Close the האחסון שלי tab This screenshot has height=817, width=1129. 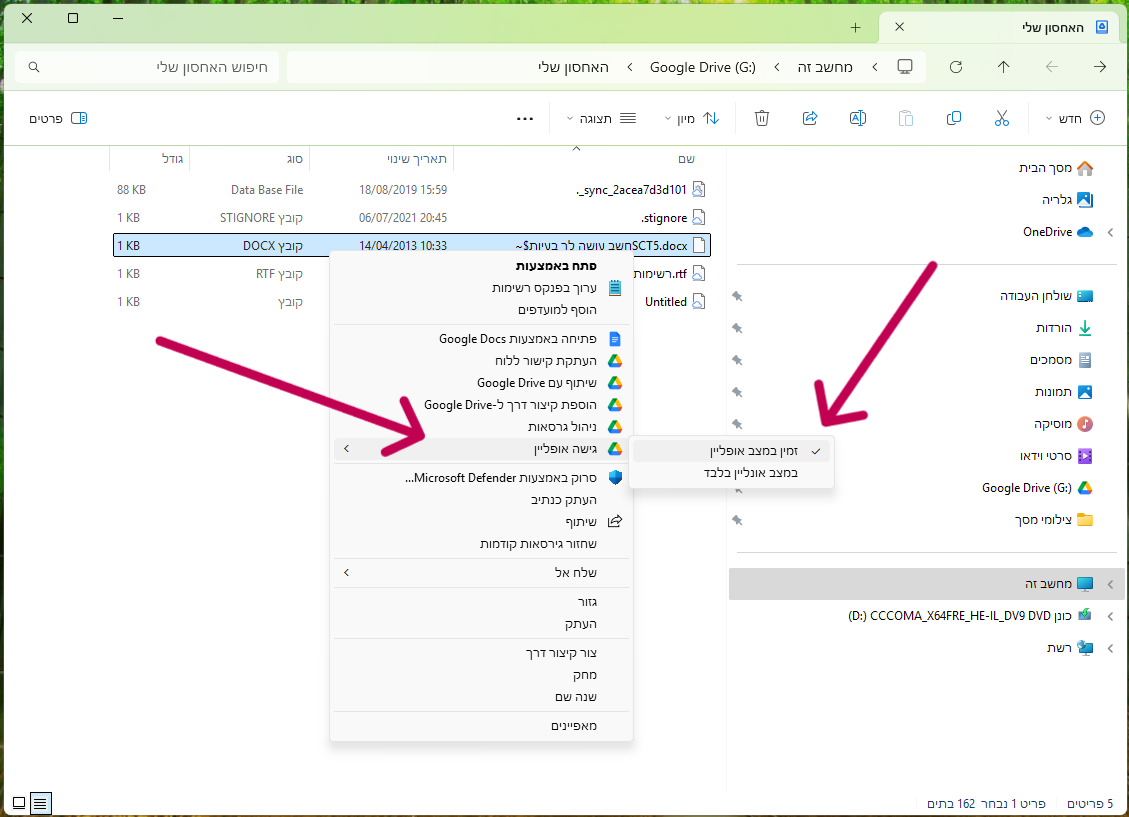coord(899,27)
